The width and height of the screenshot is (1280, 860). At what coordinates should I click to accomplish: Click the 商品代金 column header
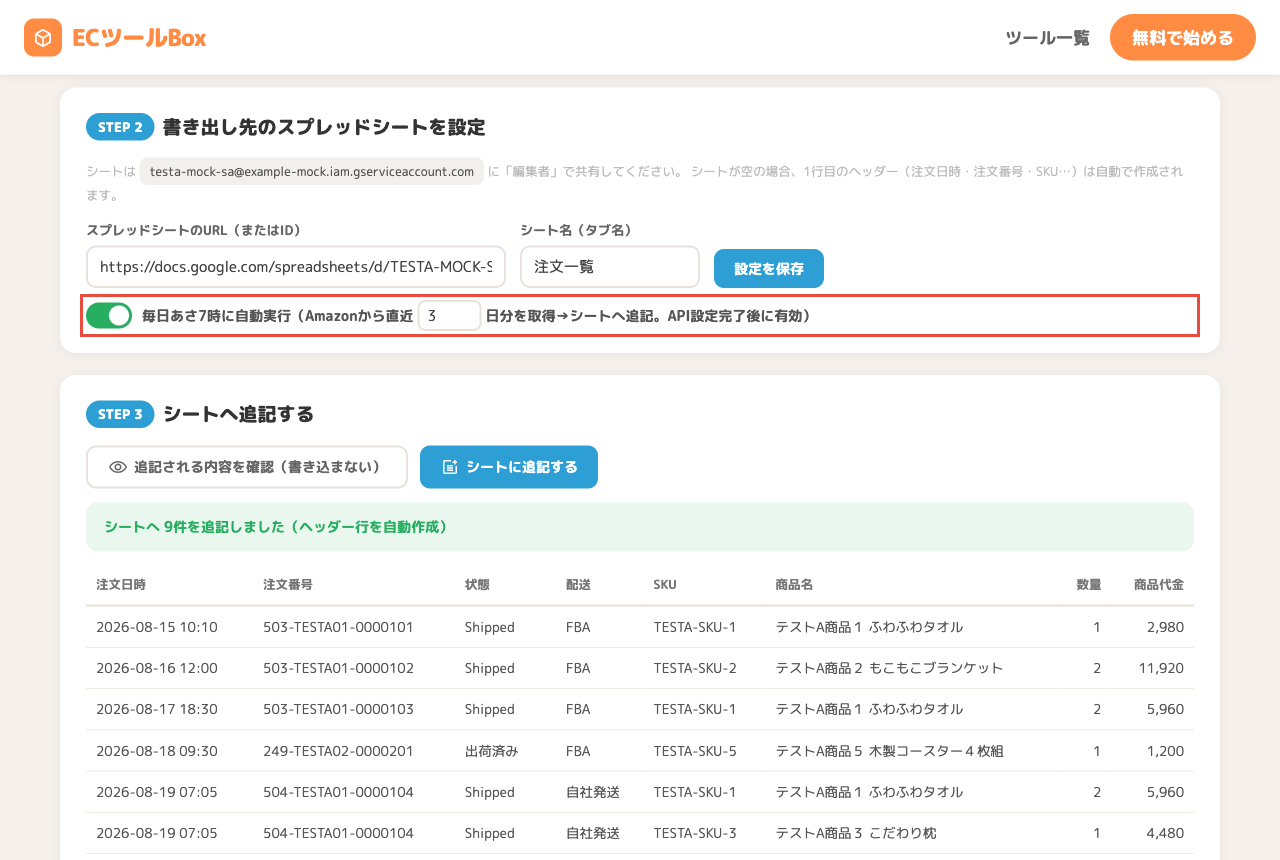coord(1159,584)
